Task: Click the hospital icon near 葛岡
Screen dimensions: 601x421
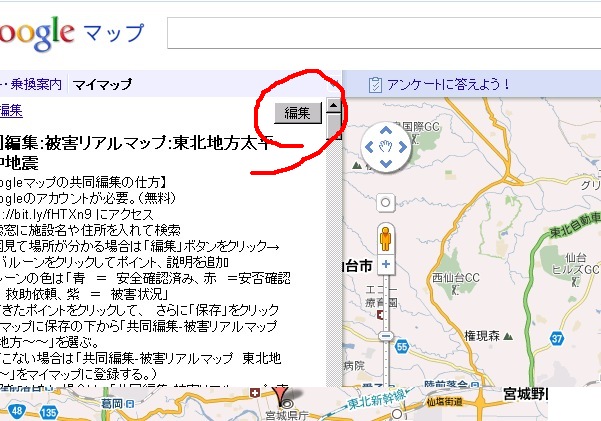Action: [x=255, y=393]
